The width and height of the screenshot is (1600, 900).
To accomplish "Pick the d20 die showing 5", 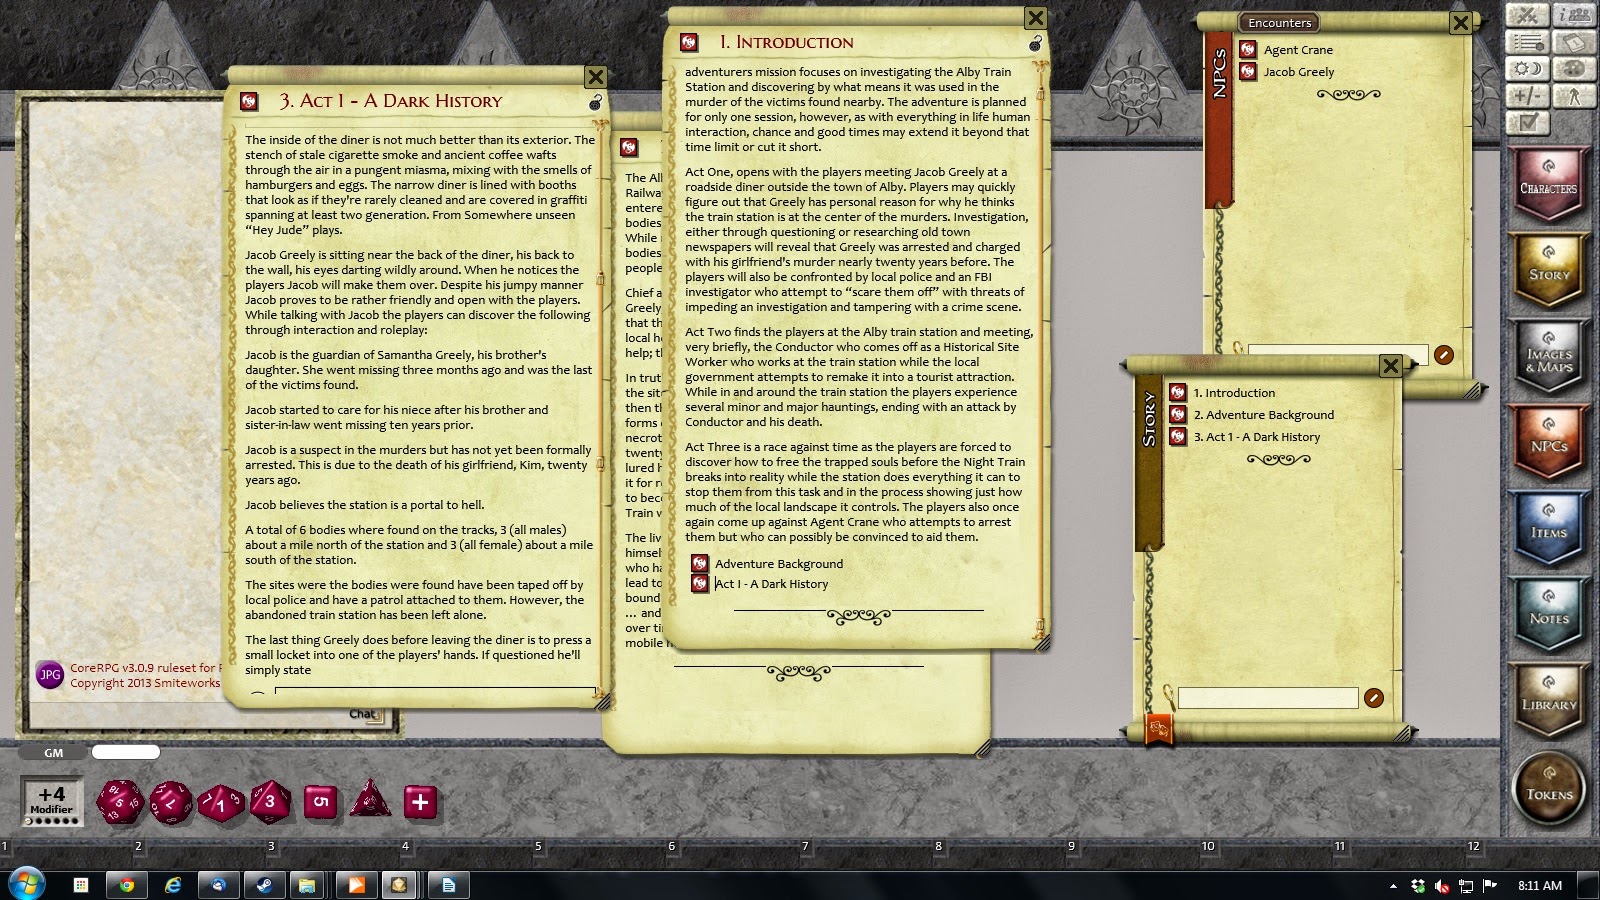I will (x=121, y=802).
